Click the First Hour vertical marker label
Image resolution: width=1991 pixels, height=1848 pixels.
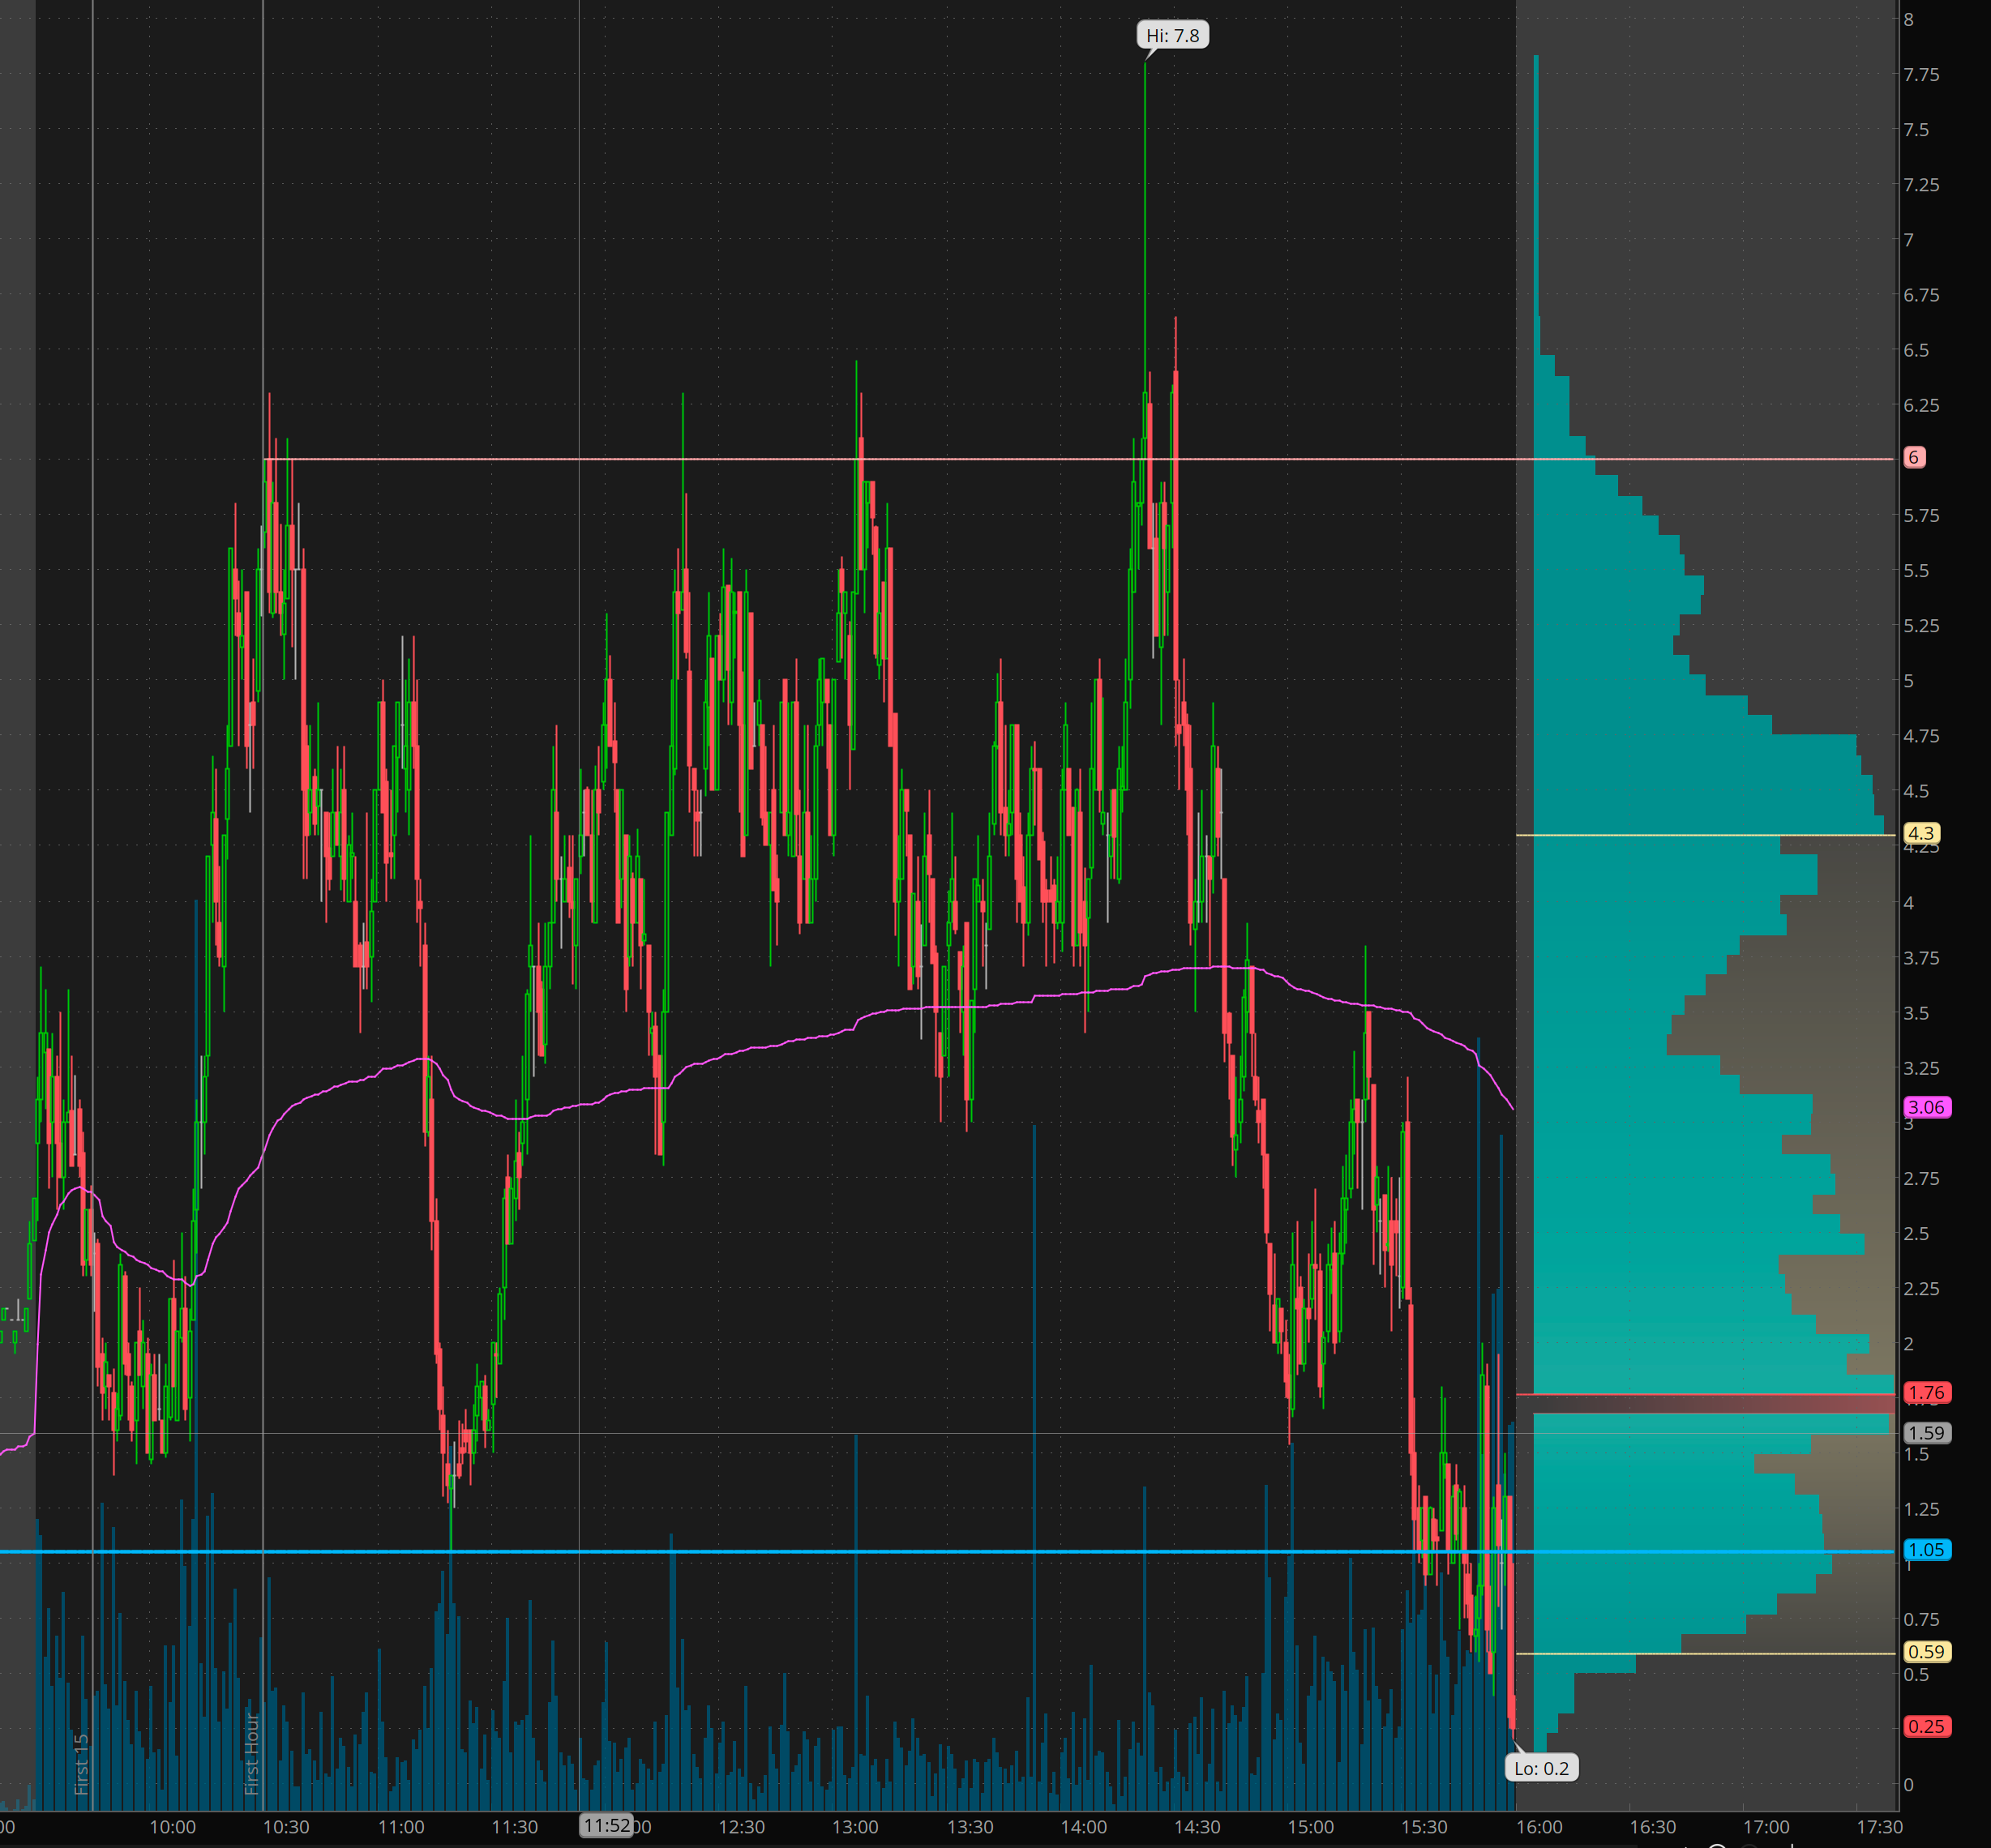(252, 1754)
